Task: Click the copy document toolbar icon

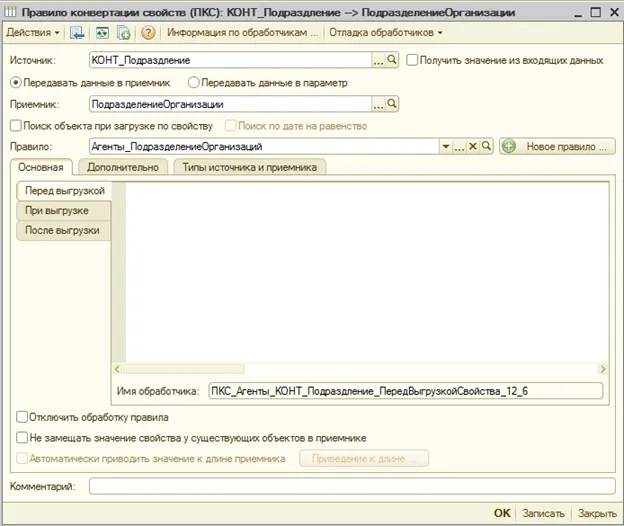Action: (x=123, y=33)
